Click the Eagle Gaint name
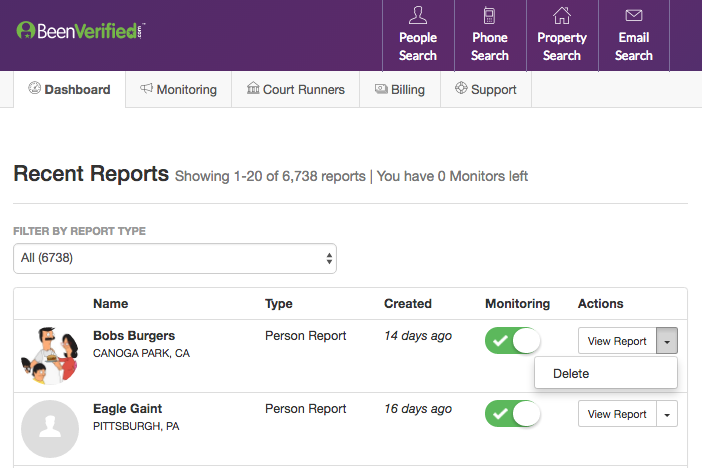This screenshot has height=468, width=702. pos(128,408)
